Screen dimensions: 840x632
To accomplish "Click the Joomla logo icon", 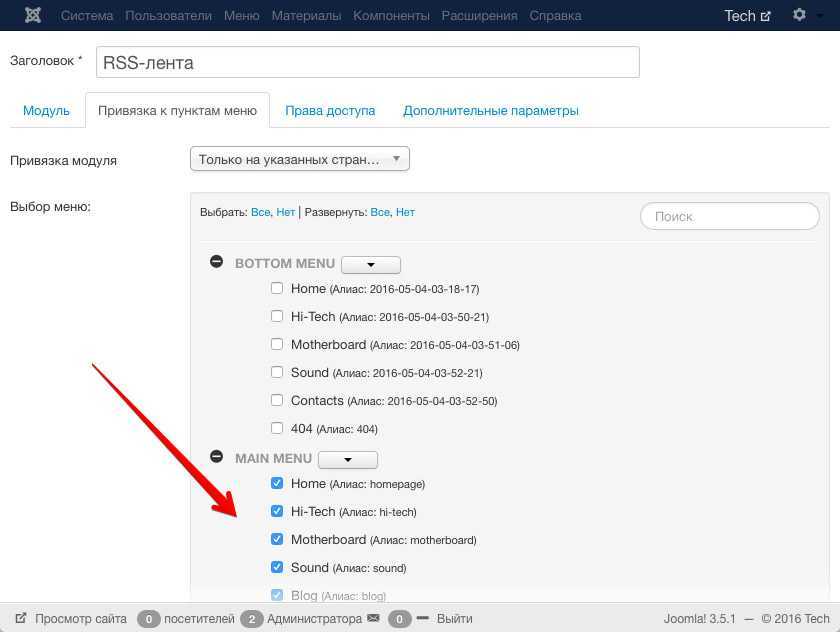I will 33,15.
